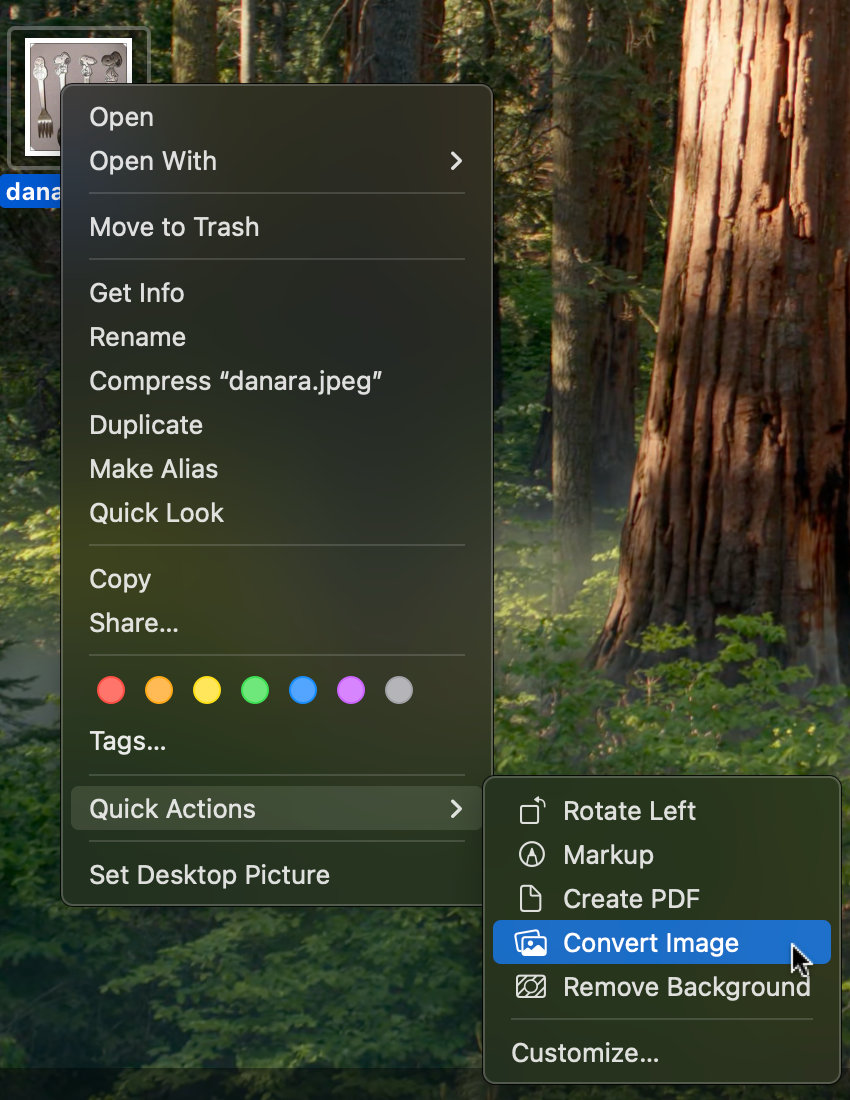Apply the blue tag color

(x=303, y=690)
